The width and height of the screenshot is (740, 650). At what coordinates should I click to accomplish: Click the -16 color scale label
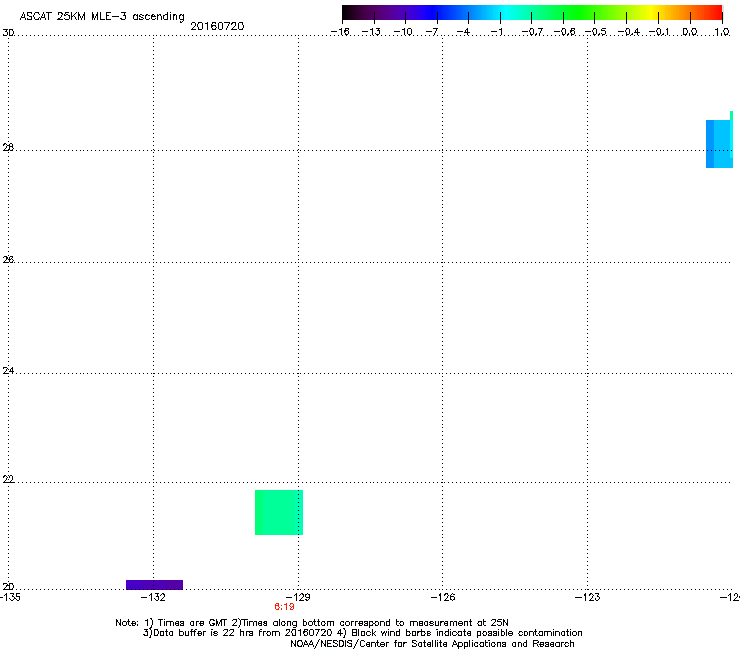pos(340,32)
